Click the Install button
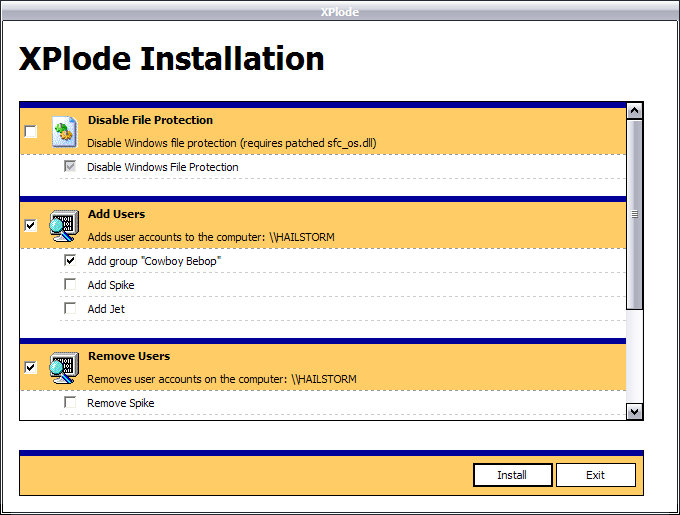 click(x=513, y=475)
